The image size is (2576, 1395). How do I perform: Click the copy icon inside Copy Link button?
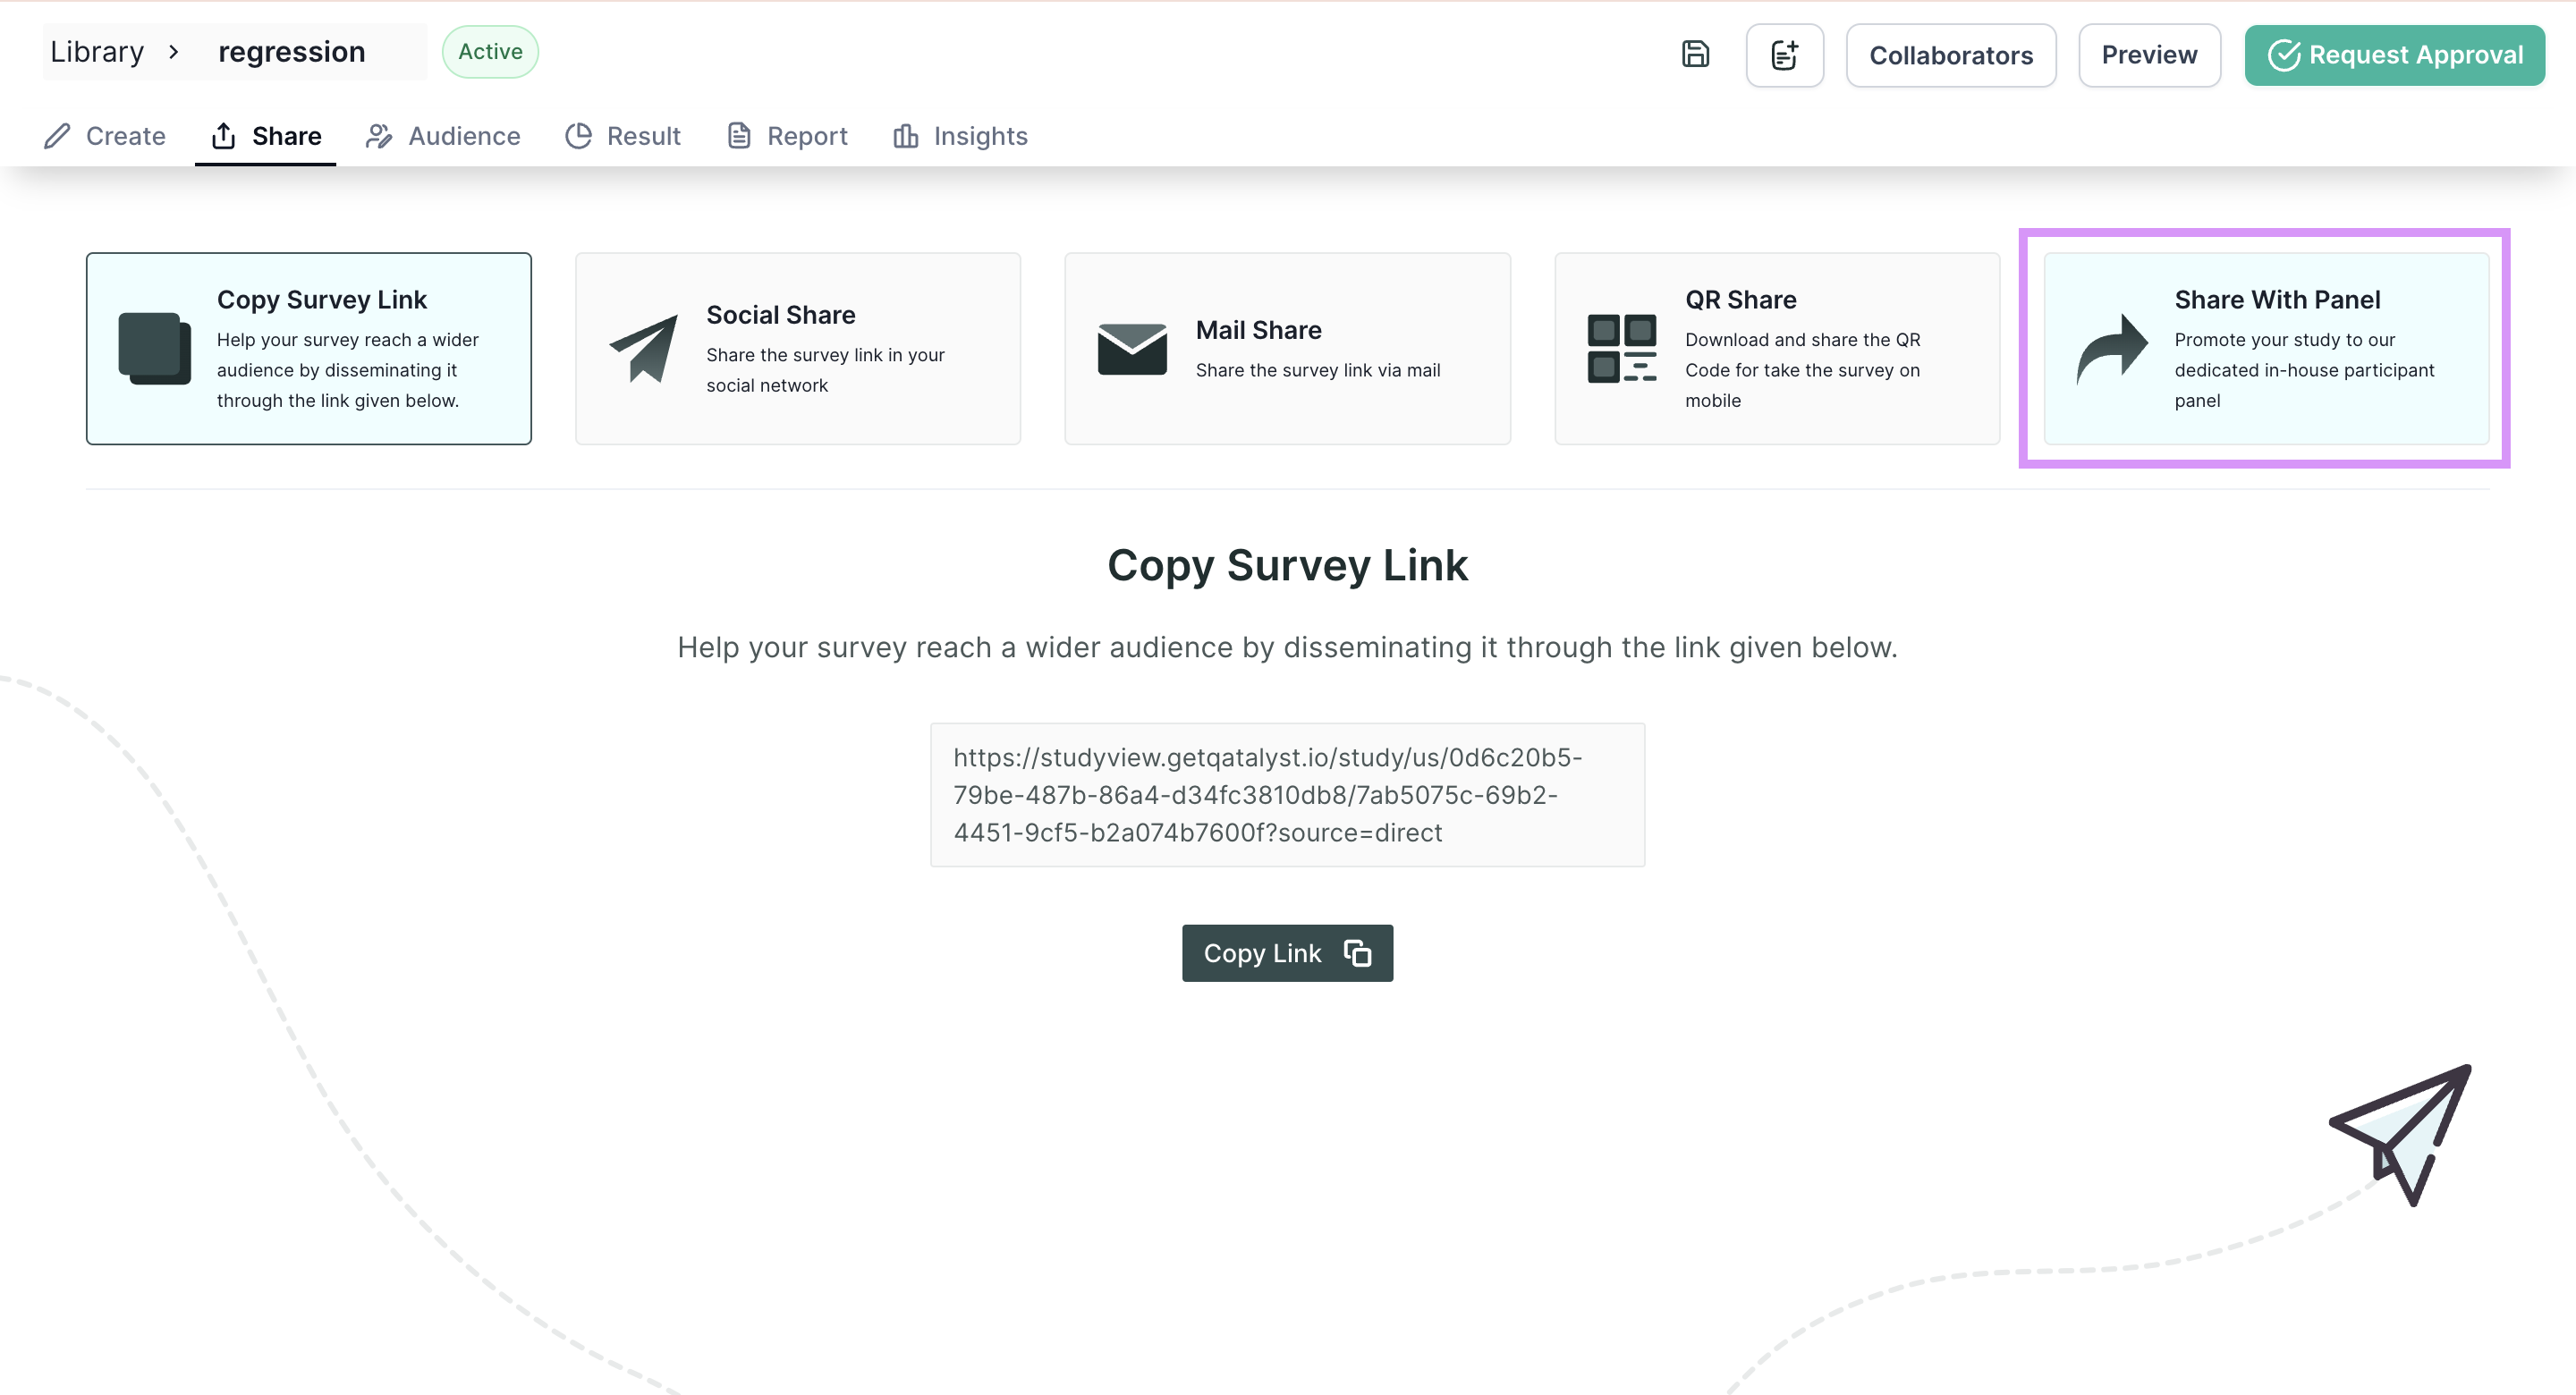[x=1357, y=953]
